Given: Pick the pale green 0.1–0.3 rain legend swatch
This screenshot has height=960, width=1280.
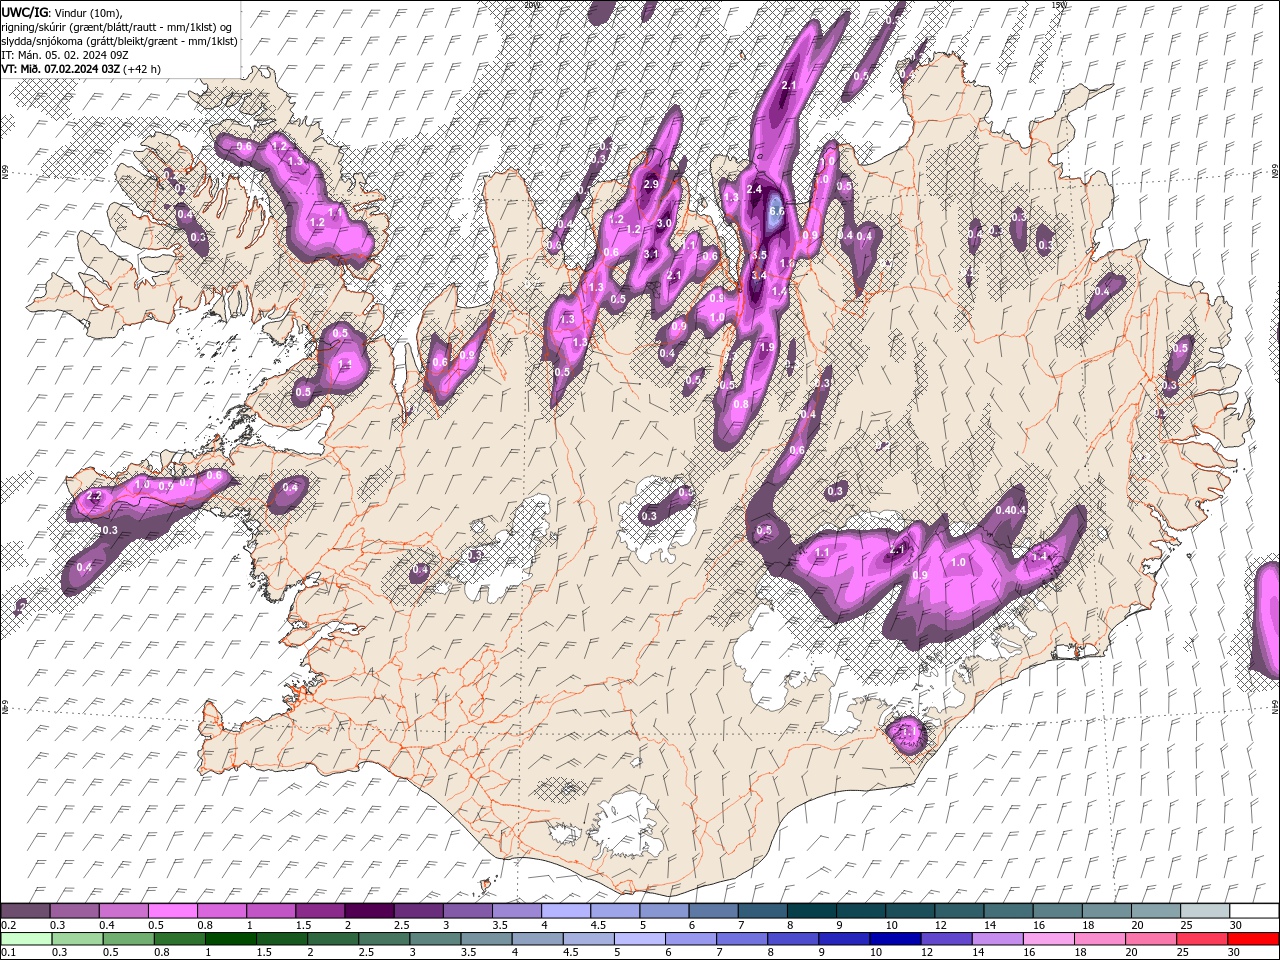Looking at the screenshot, I should pos(25,939).
